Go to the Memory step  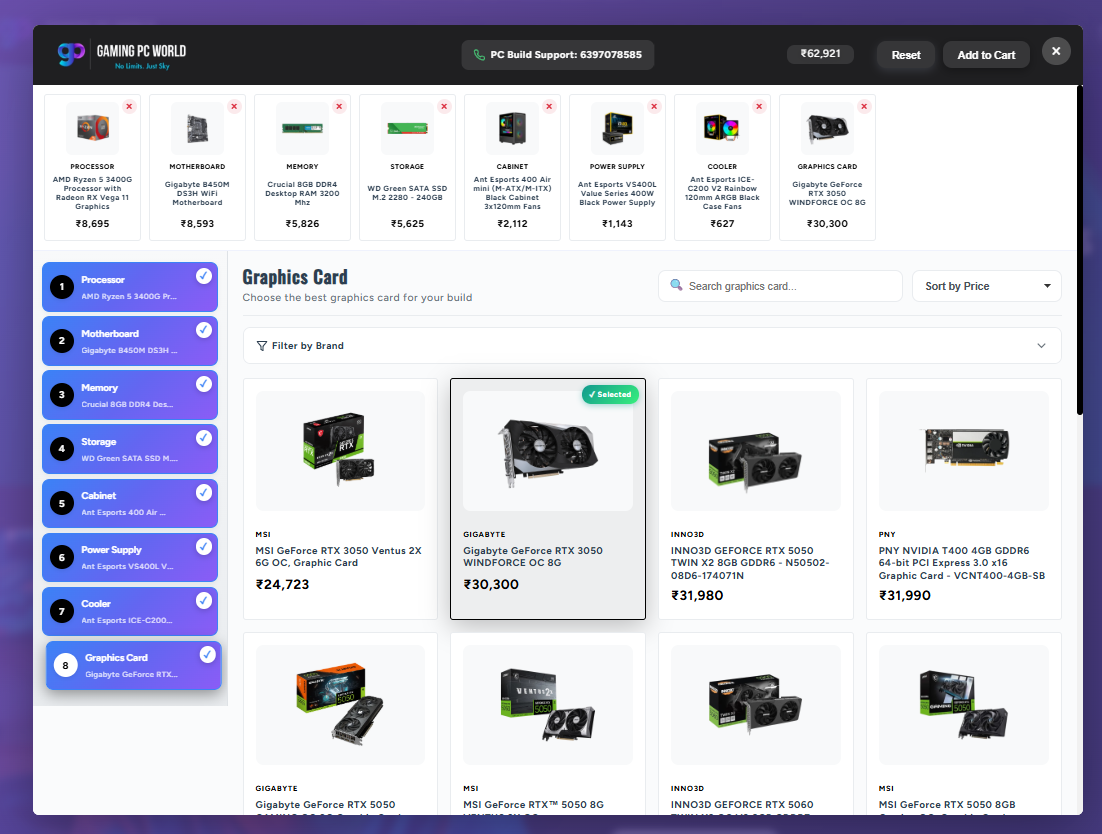coord(130,395)
